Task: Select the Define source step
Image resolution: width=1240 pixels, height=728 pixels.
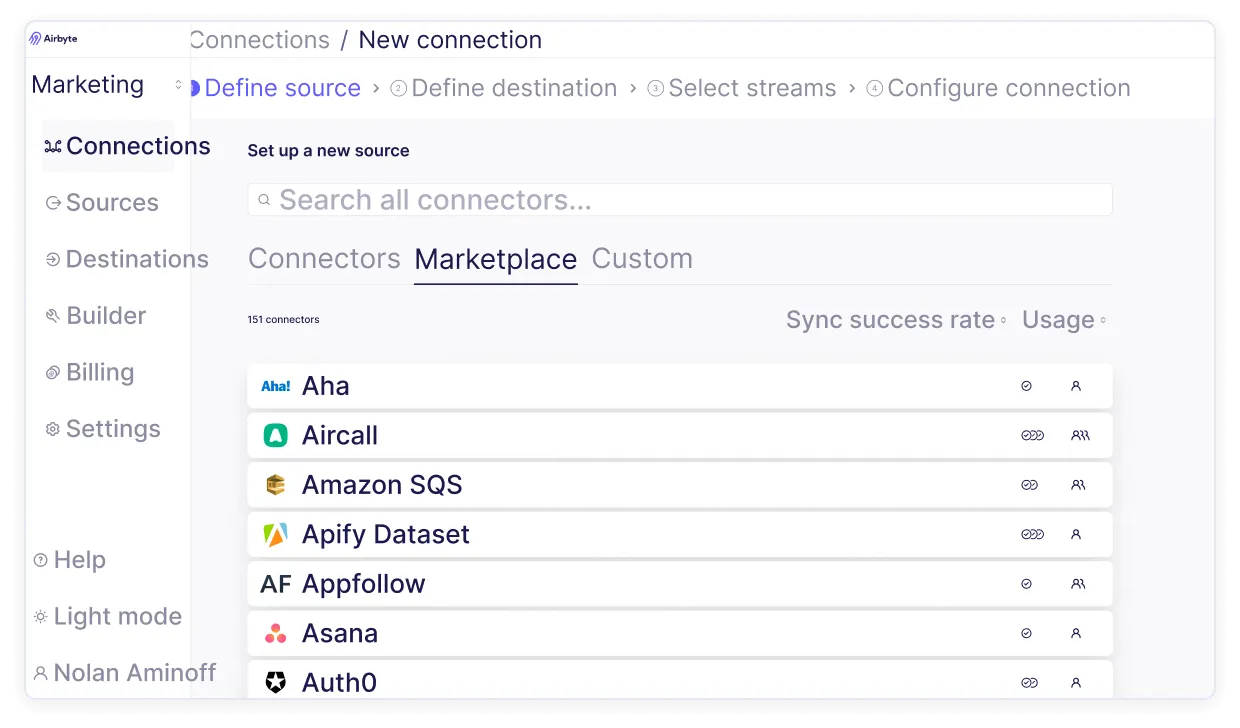Action: click(275, 88)
